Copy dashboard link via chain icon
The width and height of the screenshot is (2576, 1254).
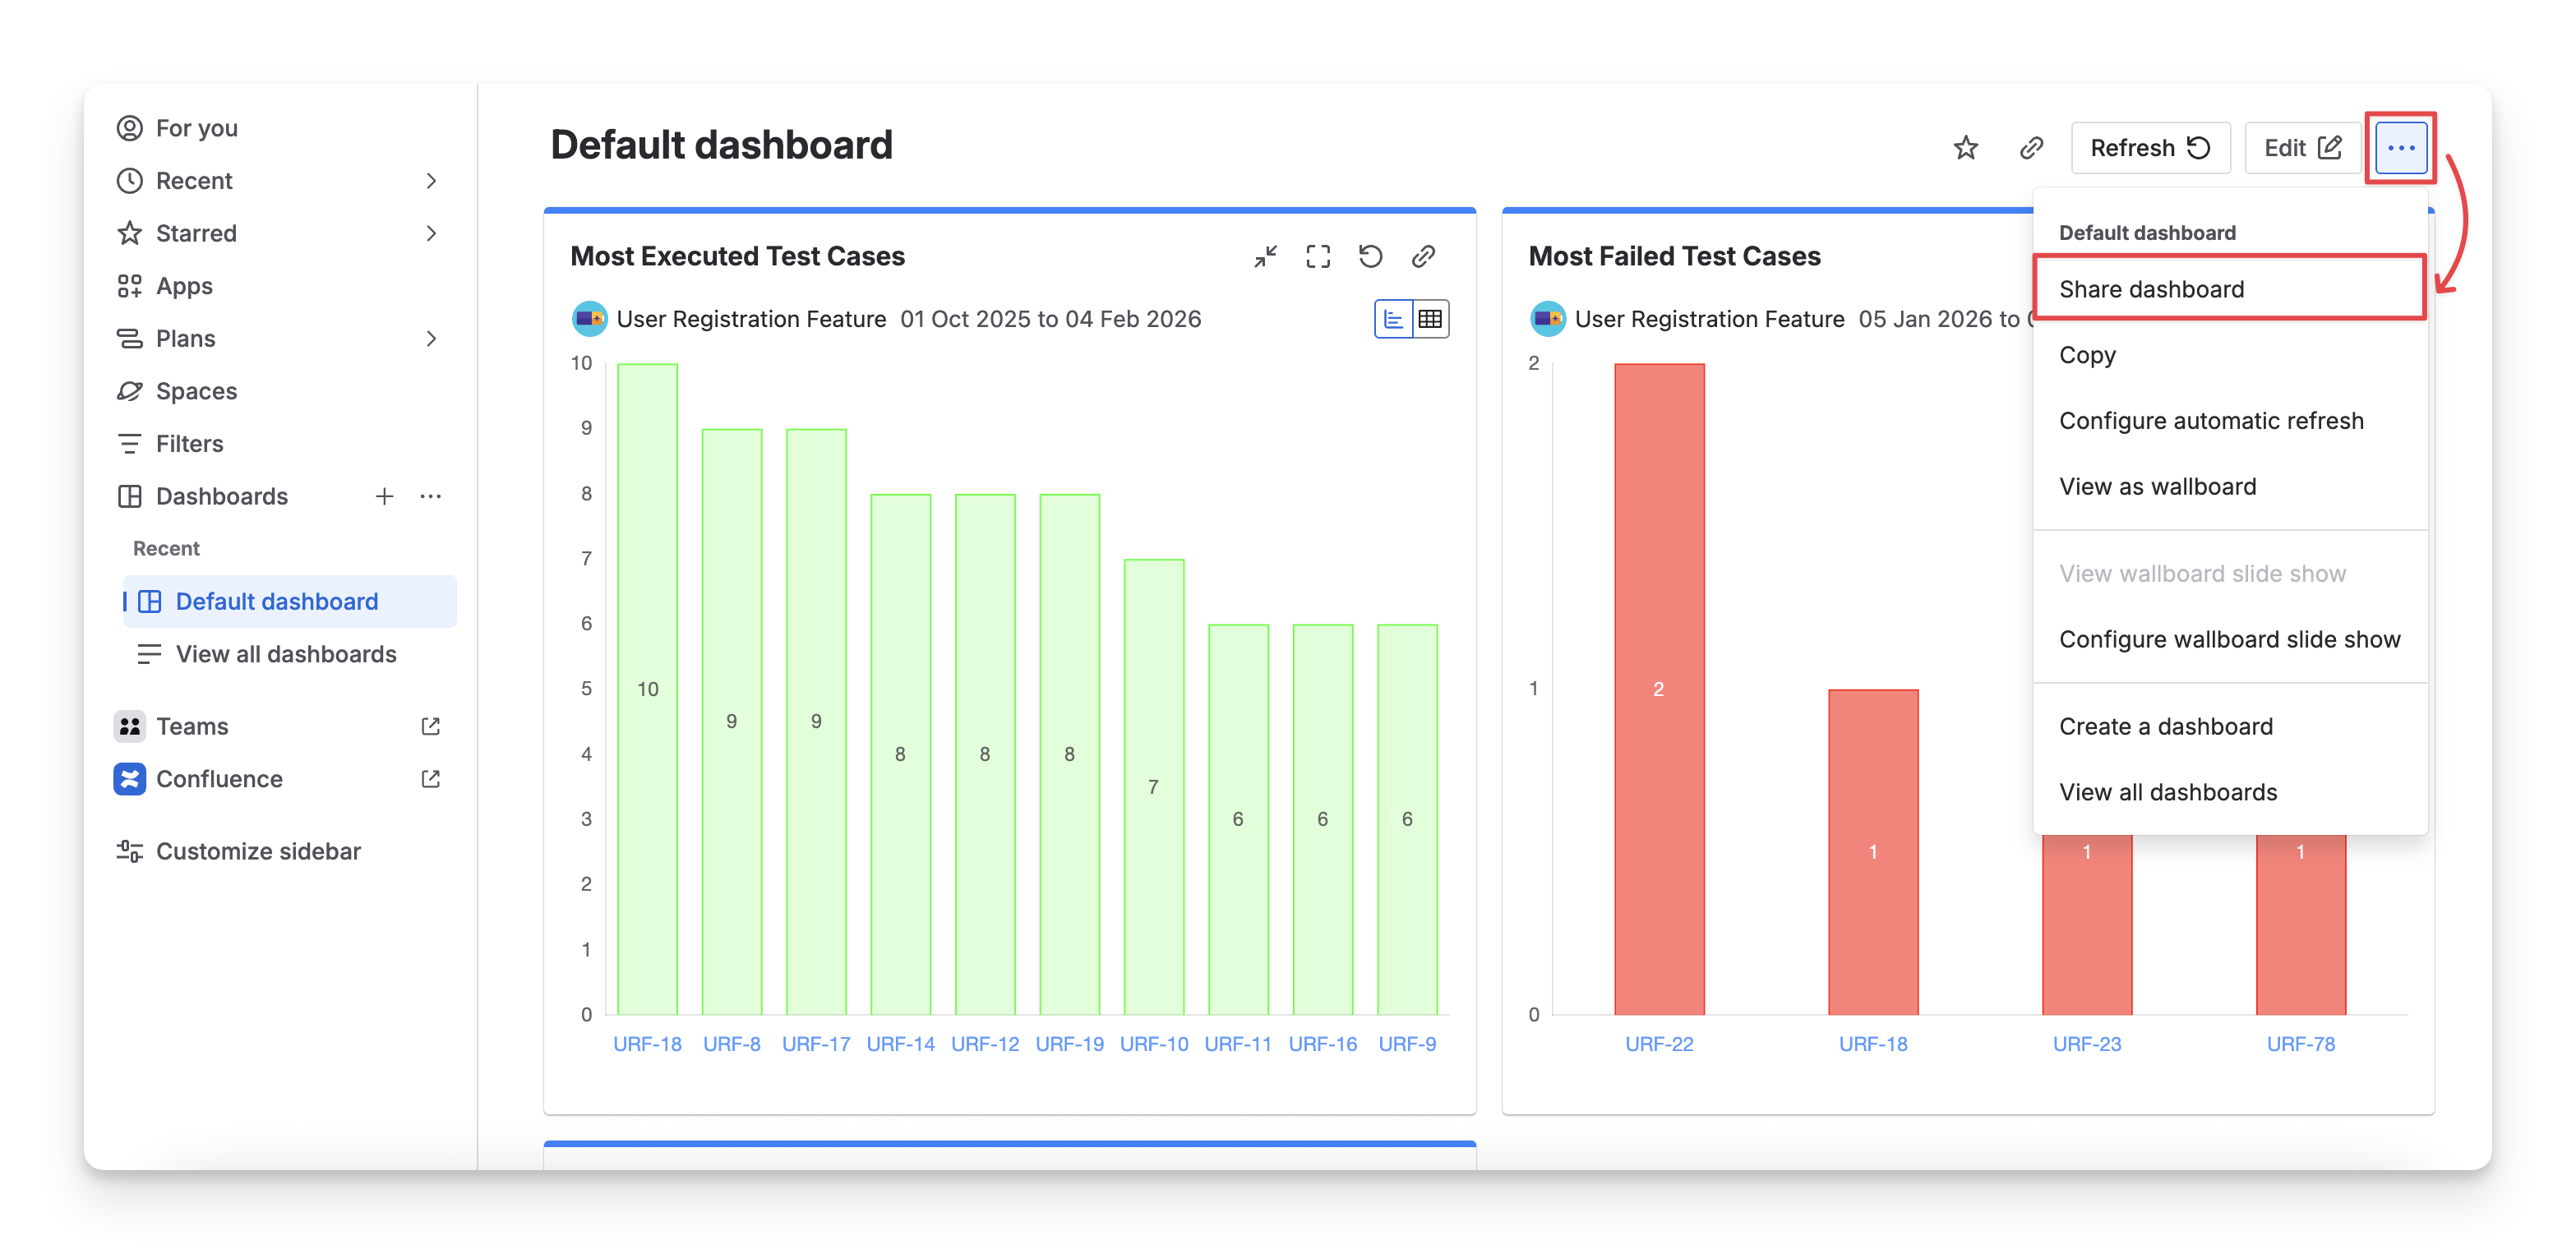click(2030, 148)
